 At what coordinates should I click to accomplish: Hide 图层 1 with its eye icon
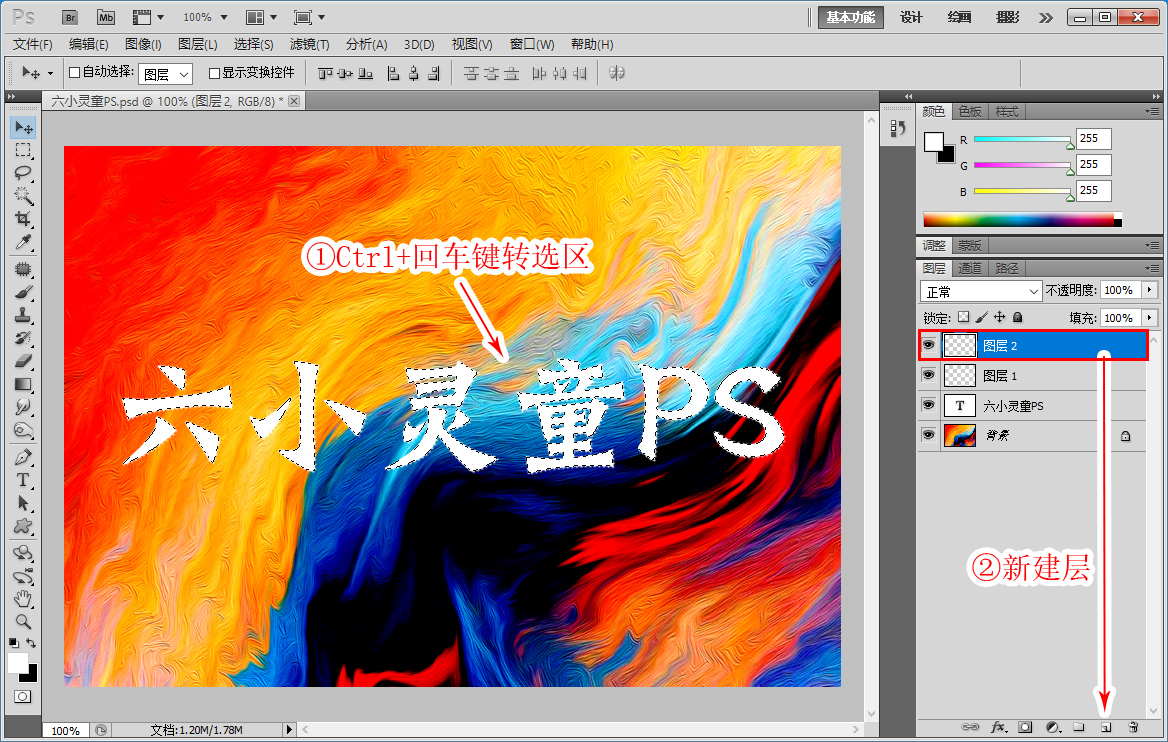click(x=928, y=375)
